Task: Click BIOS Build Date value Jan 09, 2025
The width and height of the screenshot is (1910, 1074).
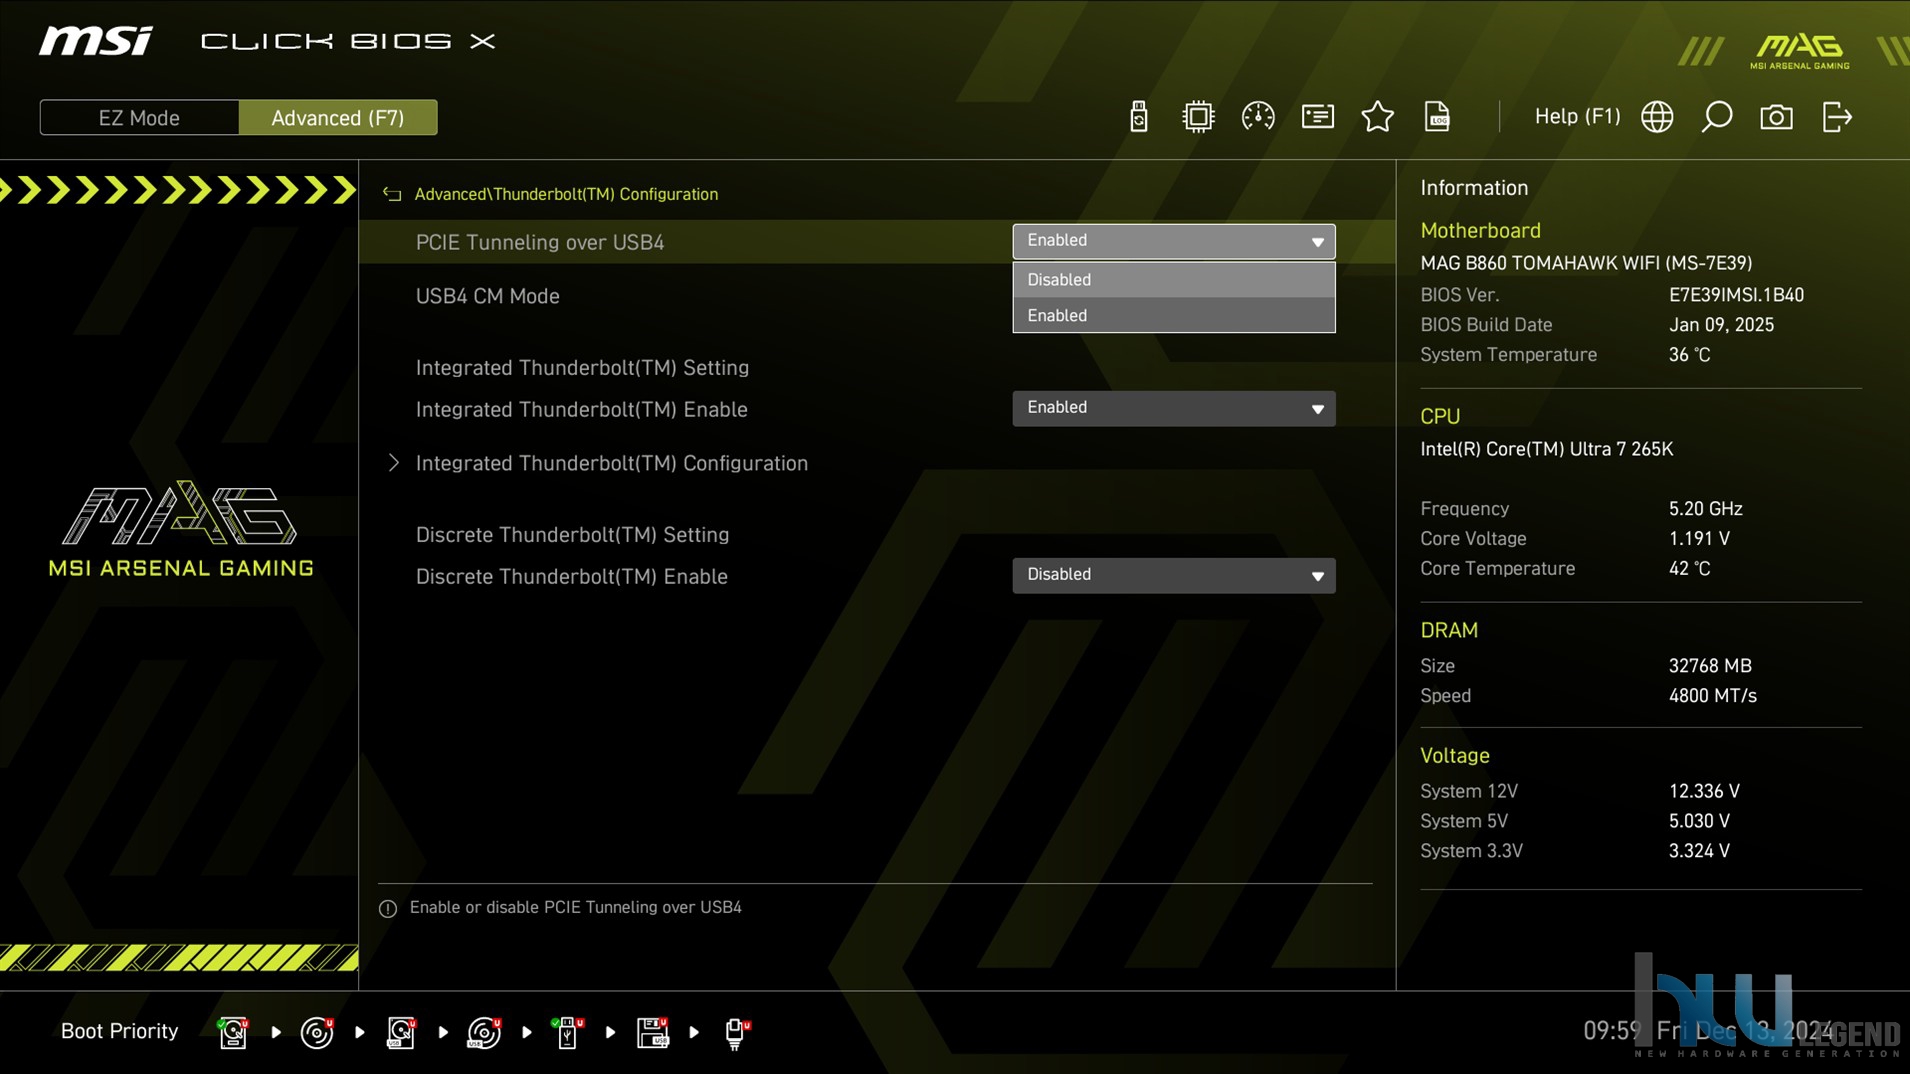Action: [1721, 325]
